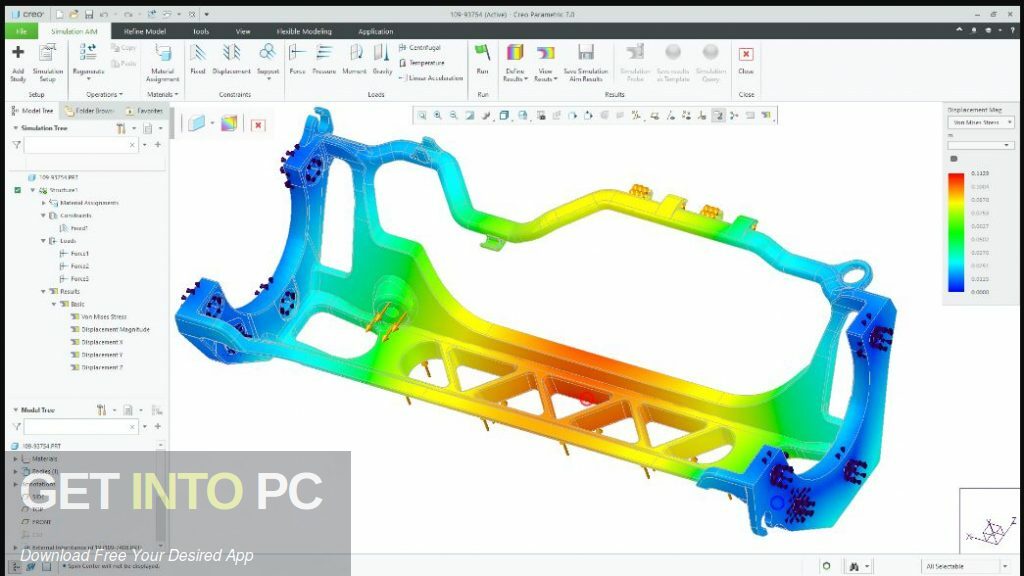Switch to Tools tab

[x=200, y=31]
